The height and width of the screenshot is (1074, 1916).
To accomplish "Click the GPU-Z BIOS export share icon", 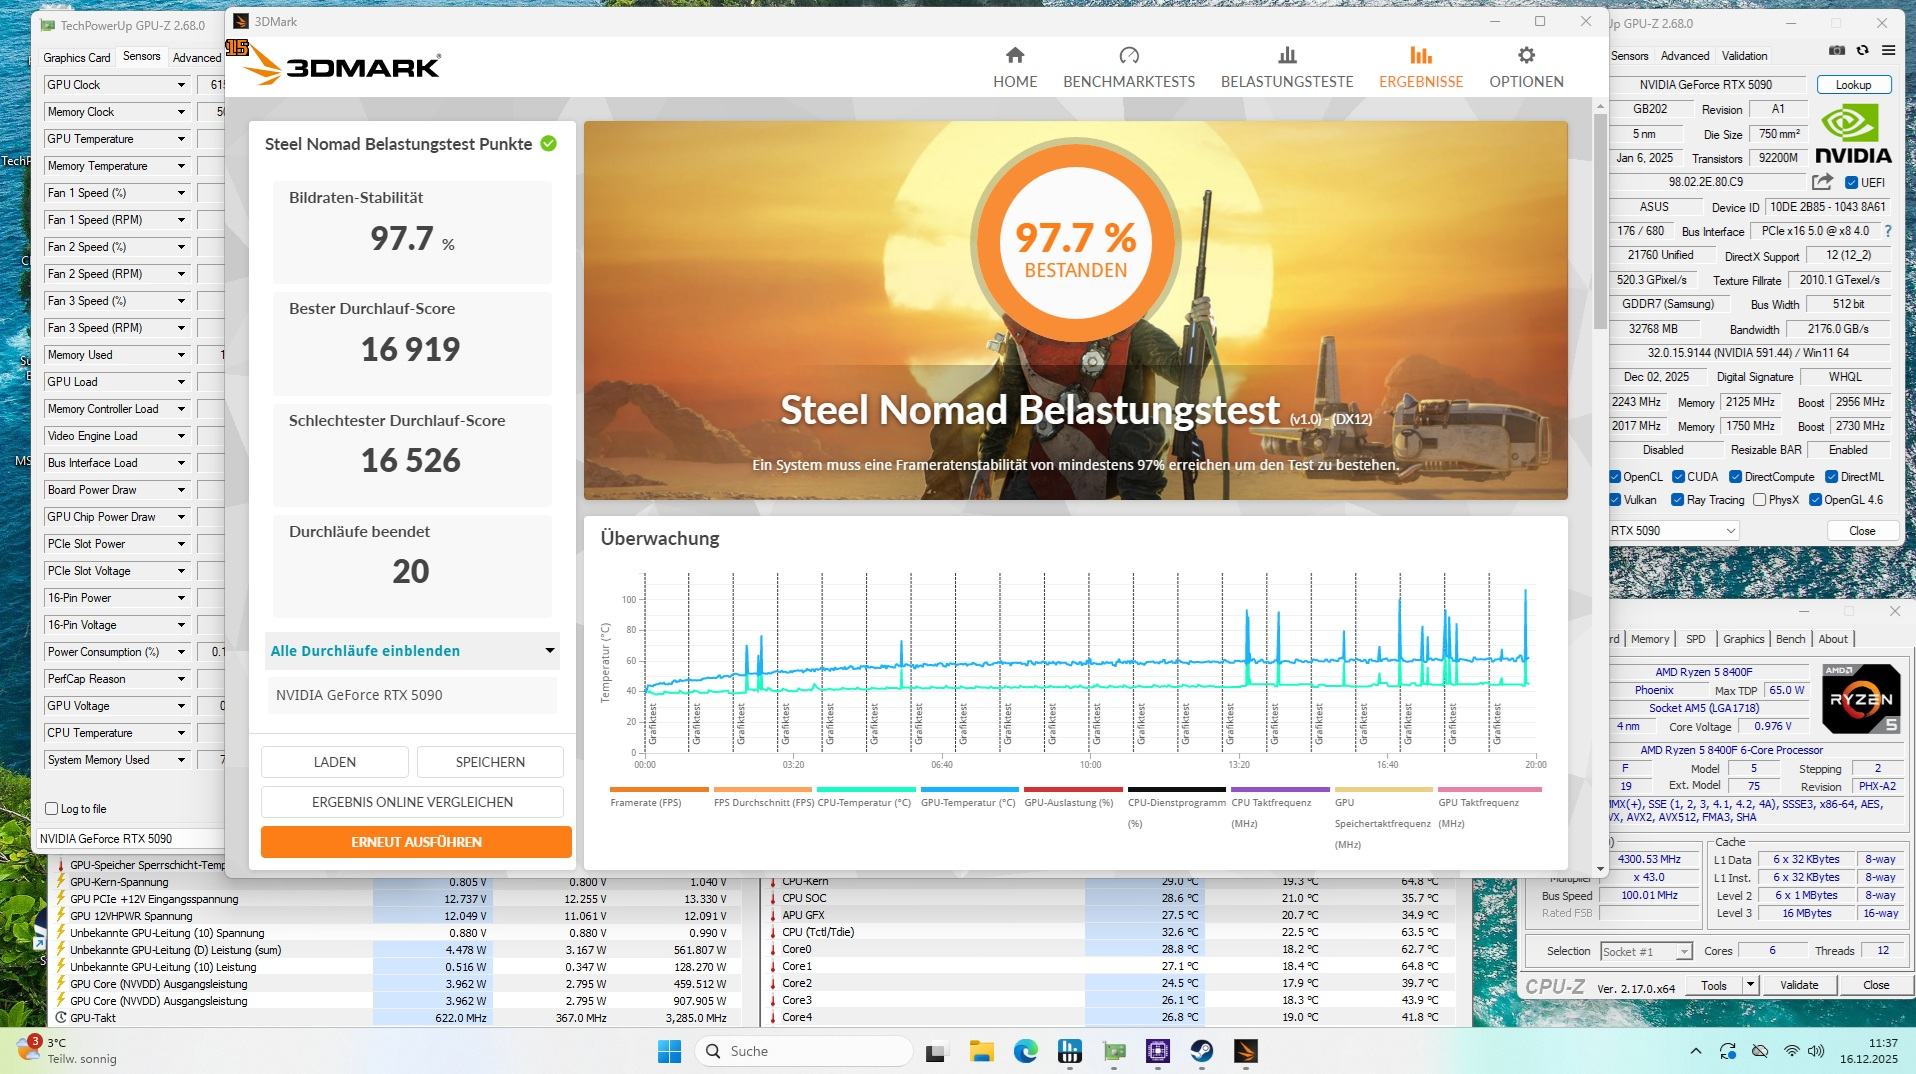I will coord(1822,182).
